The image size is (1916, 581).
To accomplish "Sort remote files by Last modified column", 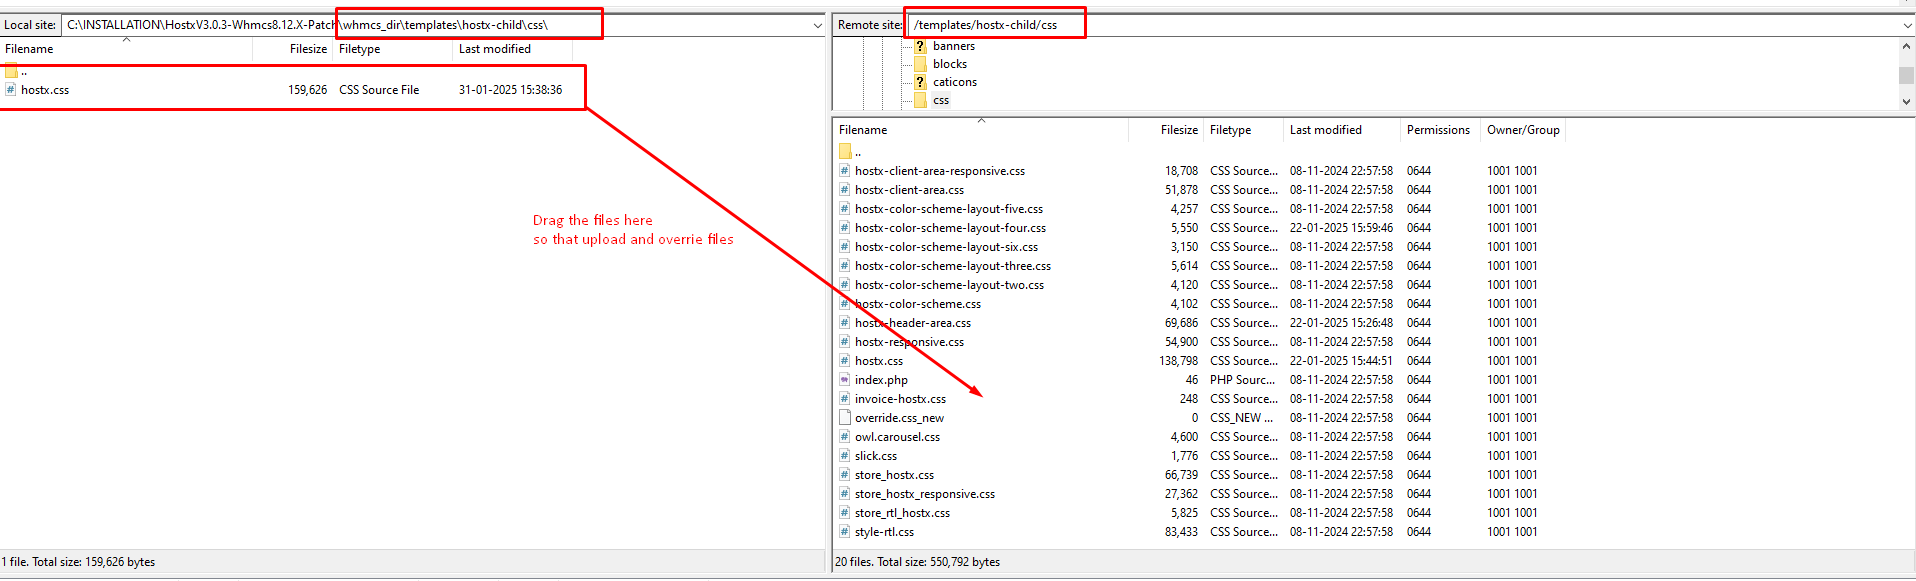I will [1325, 130].
